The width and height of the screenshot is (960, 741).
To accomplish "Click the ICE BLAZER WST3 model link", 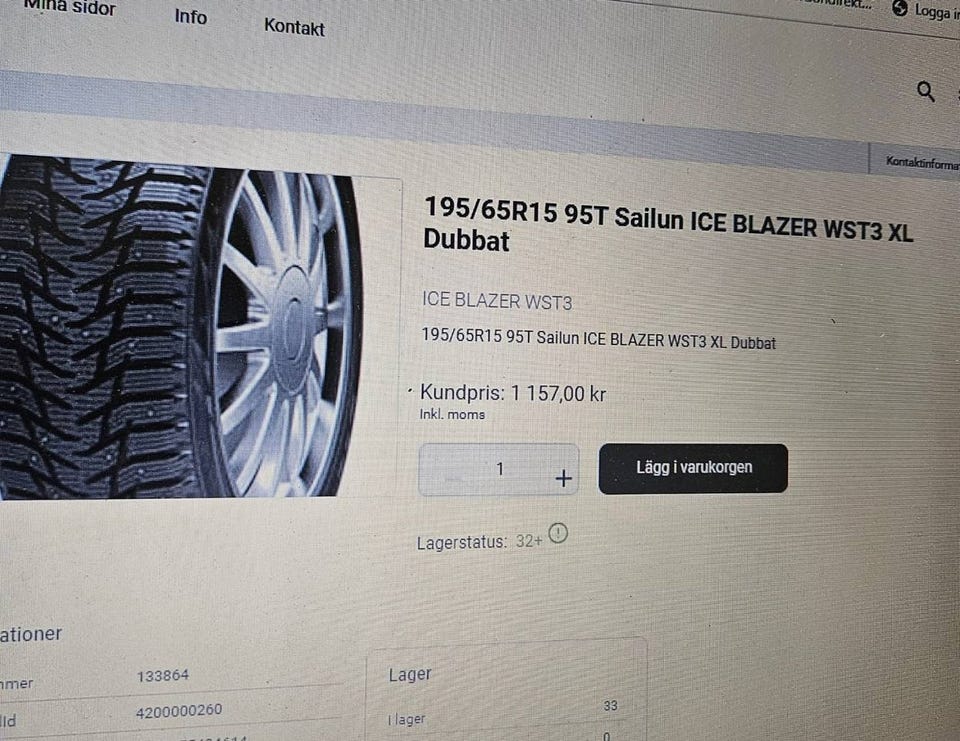I will coord(497,301).
